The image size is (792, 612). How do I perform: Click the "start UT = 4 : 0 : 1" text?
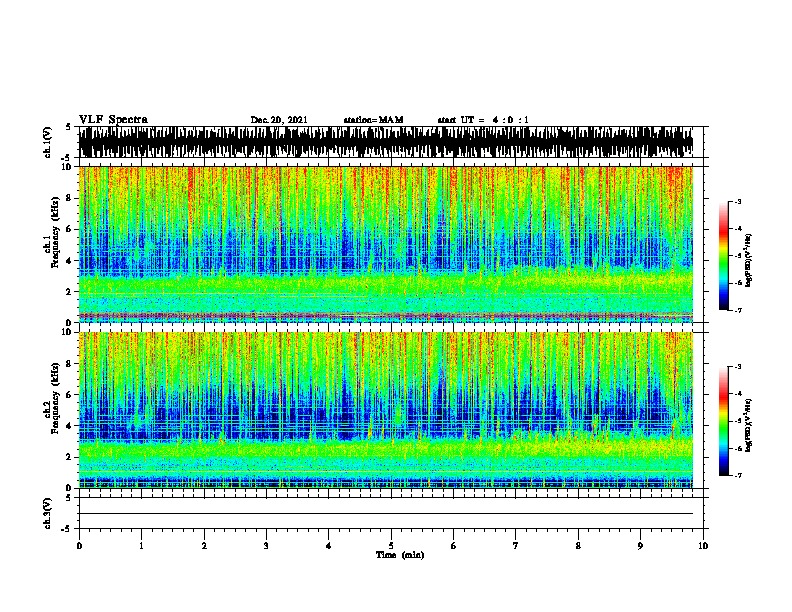click(483, 120)
